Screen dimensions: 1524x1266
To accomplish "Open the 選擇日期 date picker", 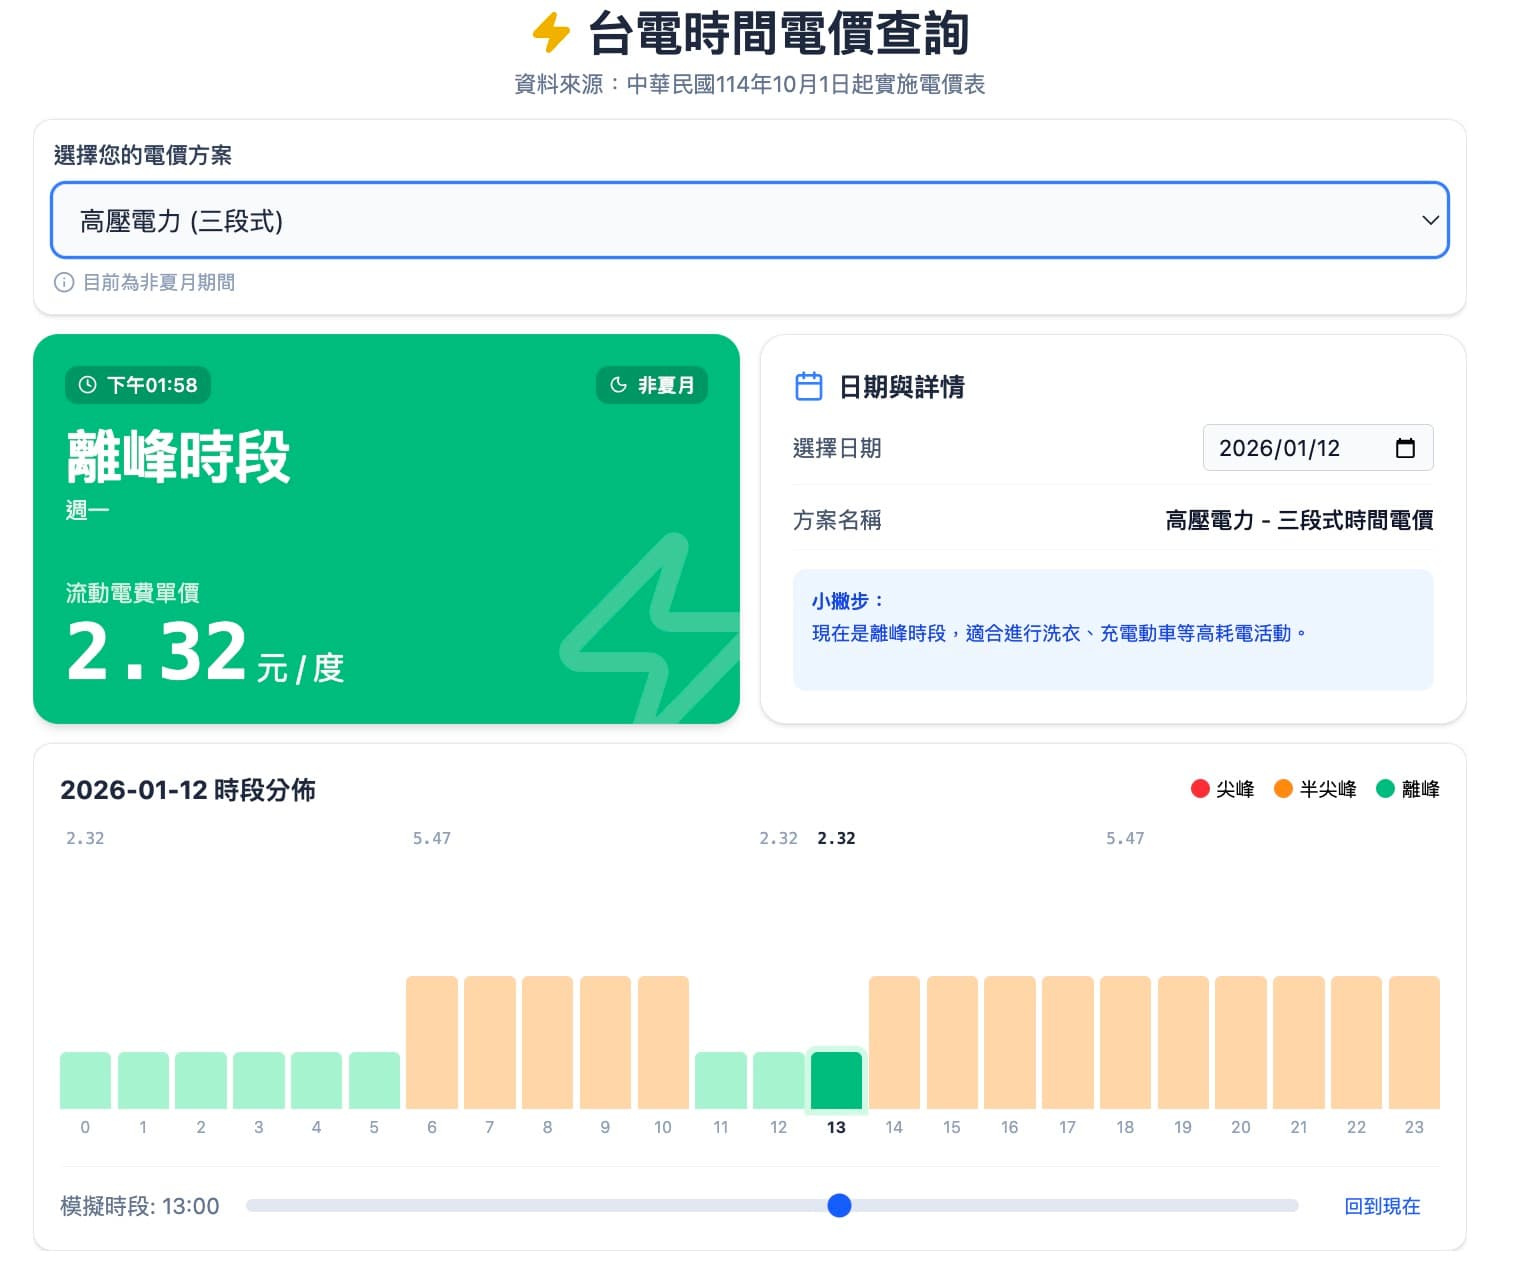I will (x=1318, y=448).
